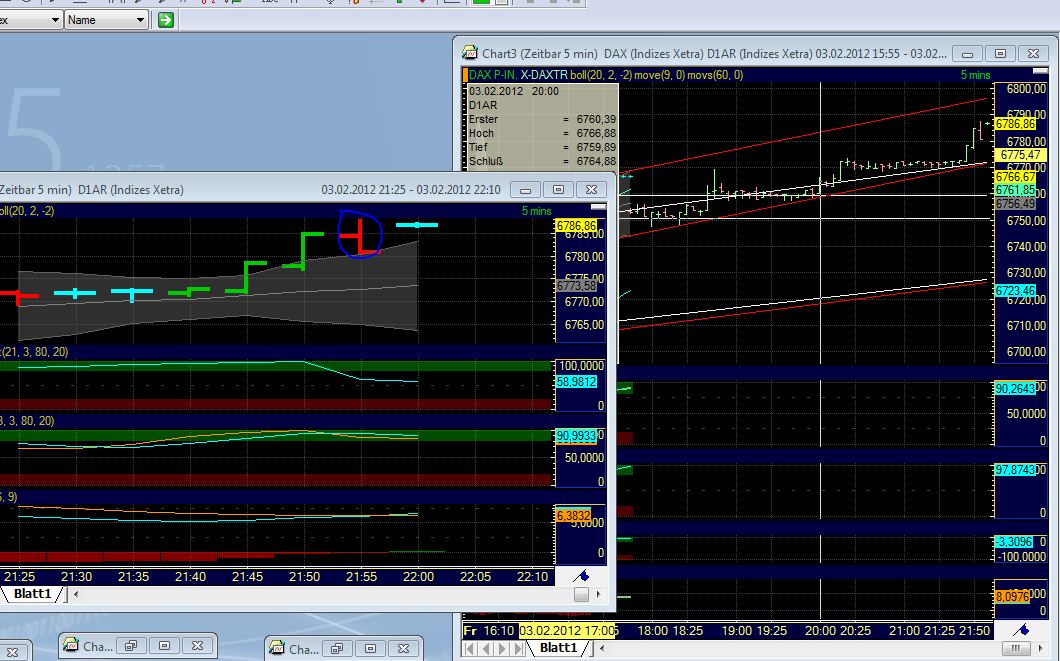Click the single left arrow in Chart3 navigation bar

pos(487,648)
